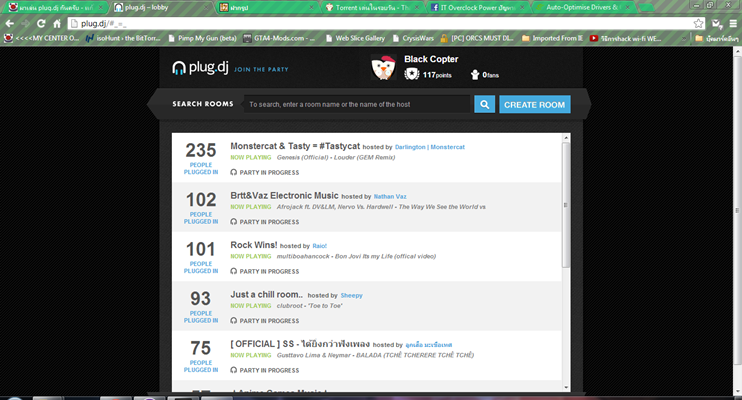
Task: Open the Brtt&Vaz Electronic Music room
Action: [x=284, y=196]
